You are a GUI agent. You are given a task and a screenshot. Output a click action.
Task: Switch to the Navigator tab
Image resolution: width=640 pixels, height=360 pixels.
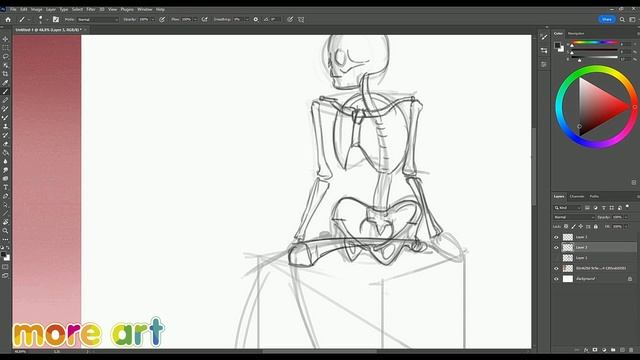click(576, 33)
